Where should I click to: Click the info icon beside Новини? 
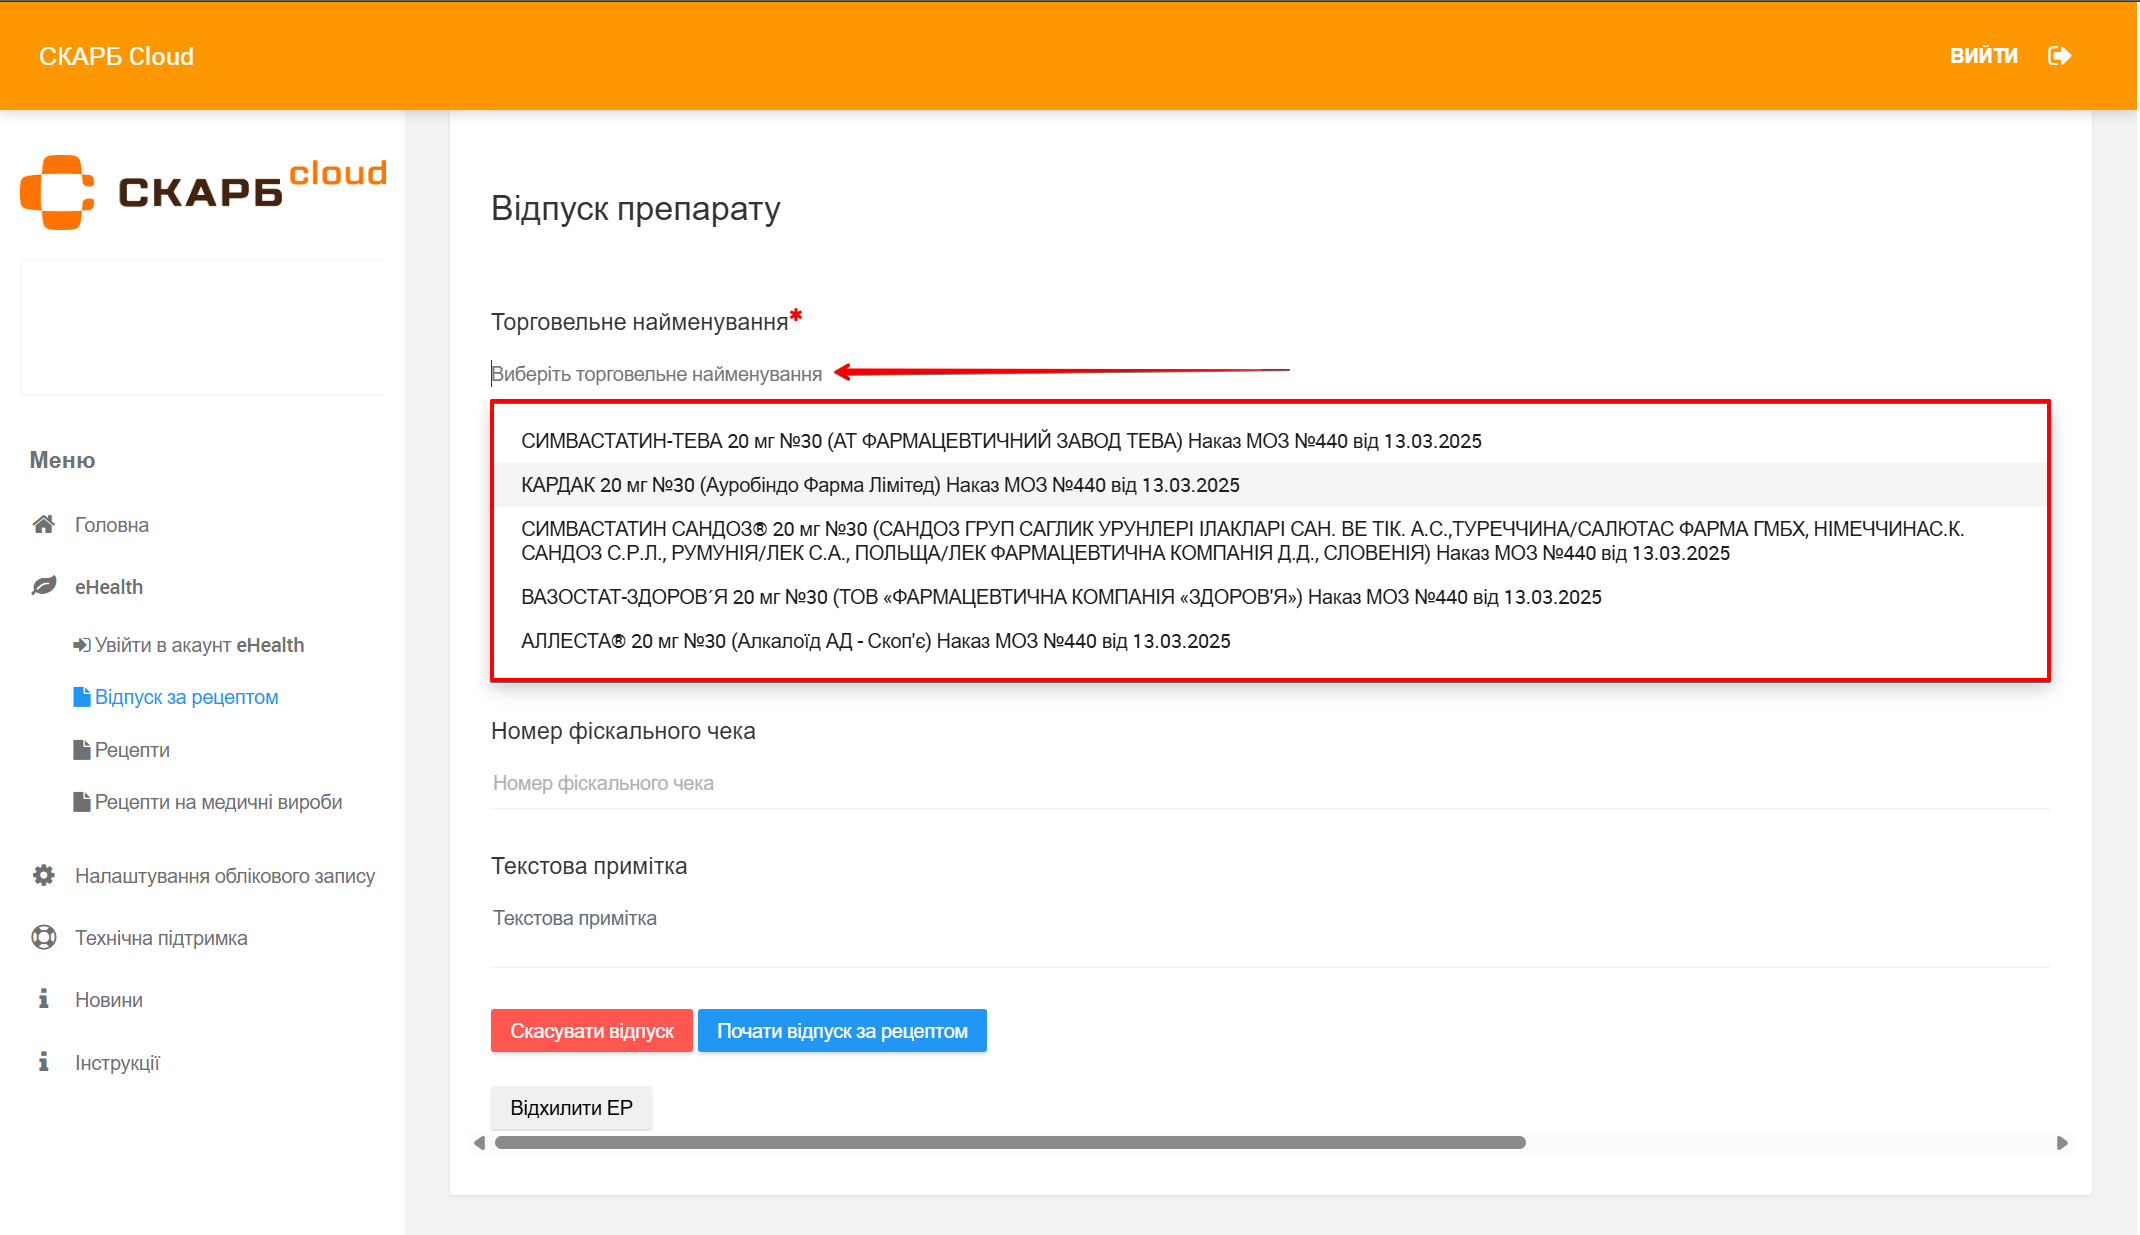[x=43, y=999]
